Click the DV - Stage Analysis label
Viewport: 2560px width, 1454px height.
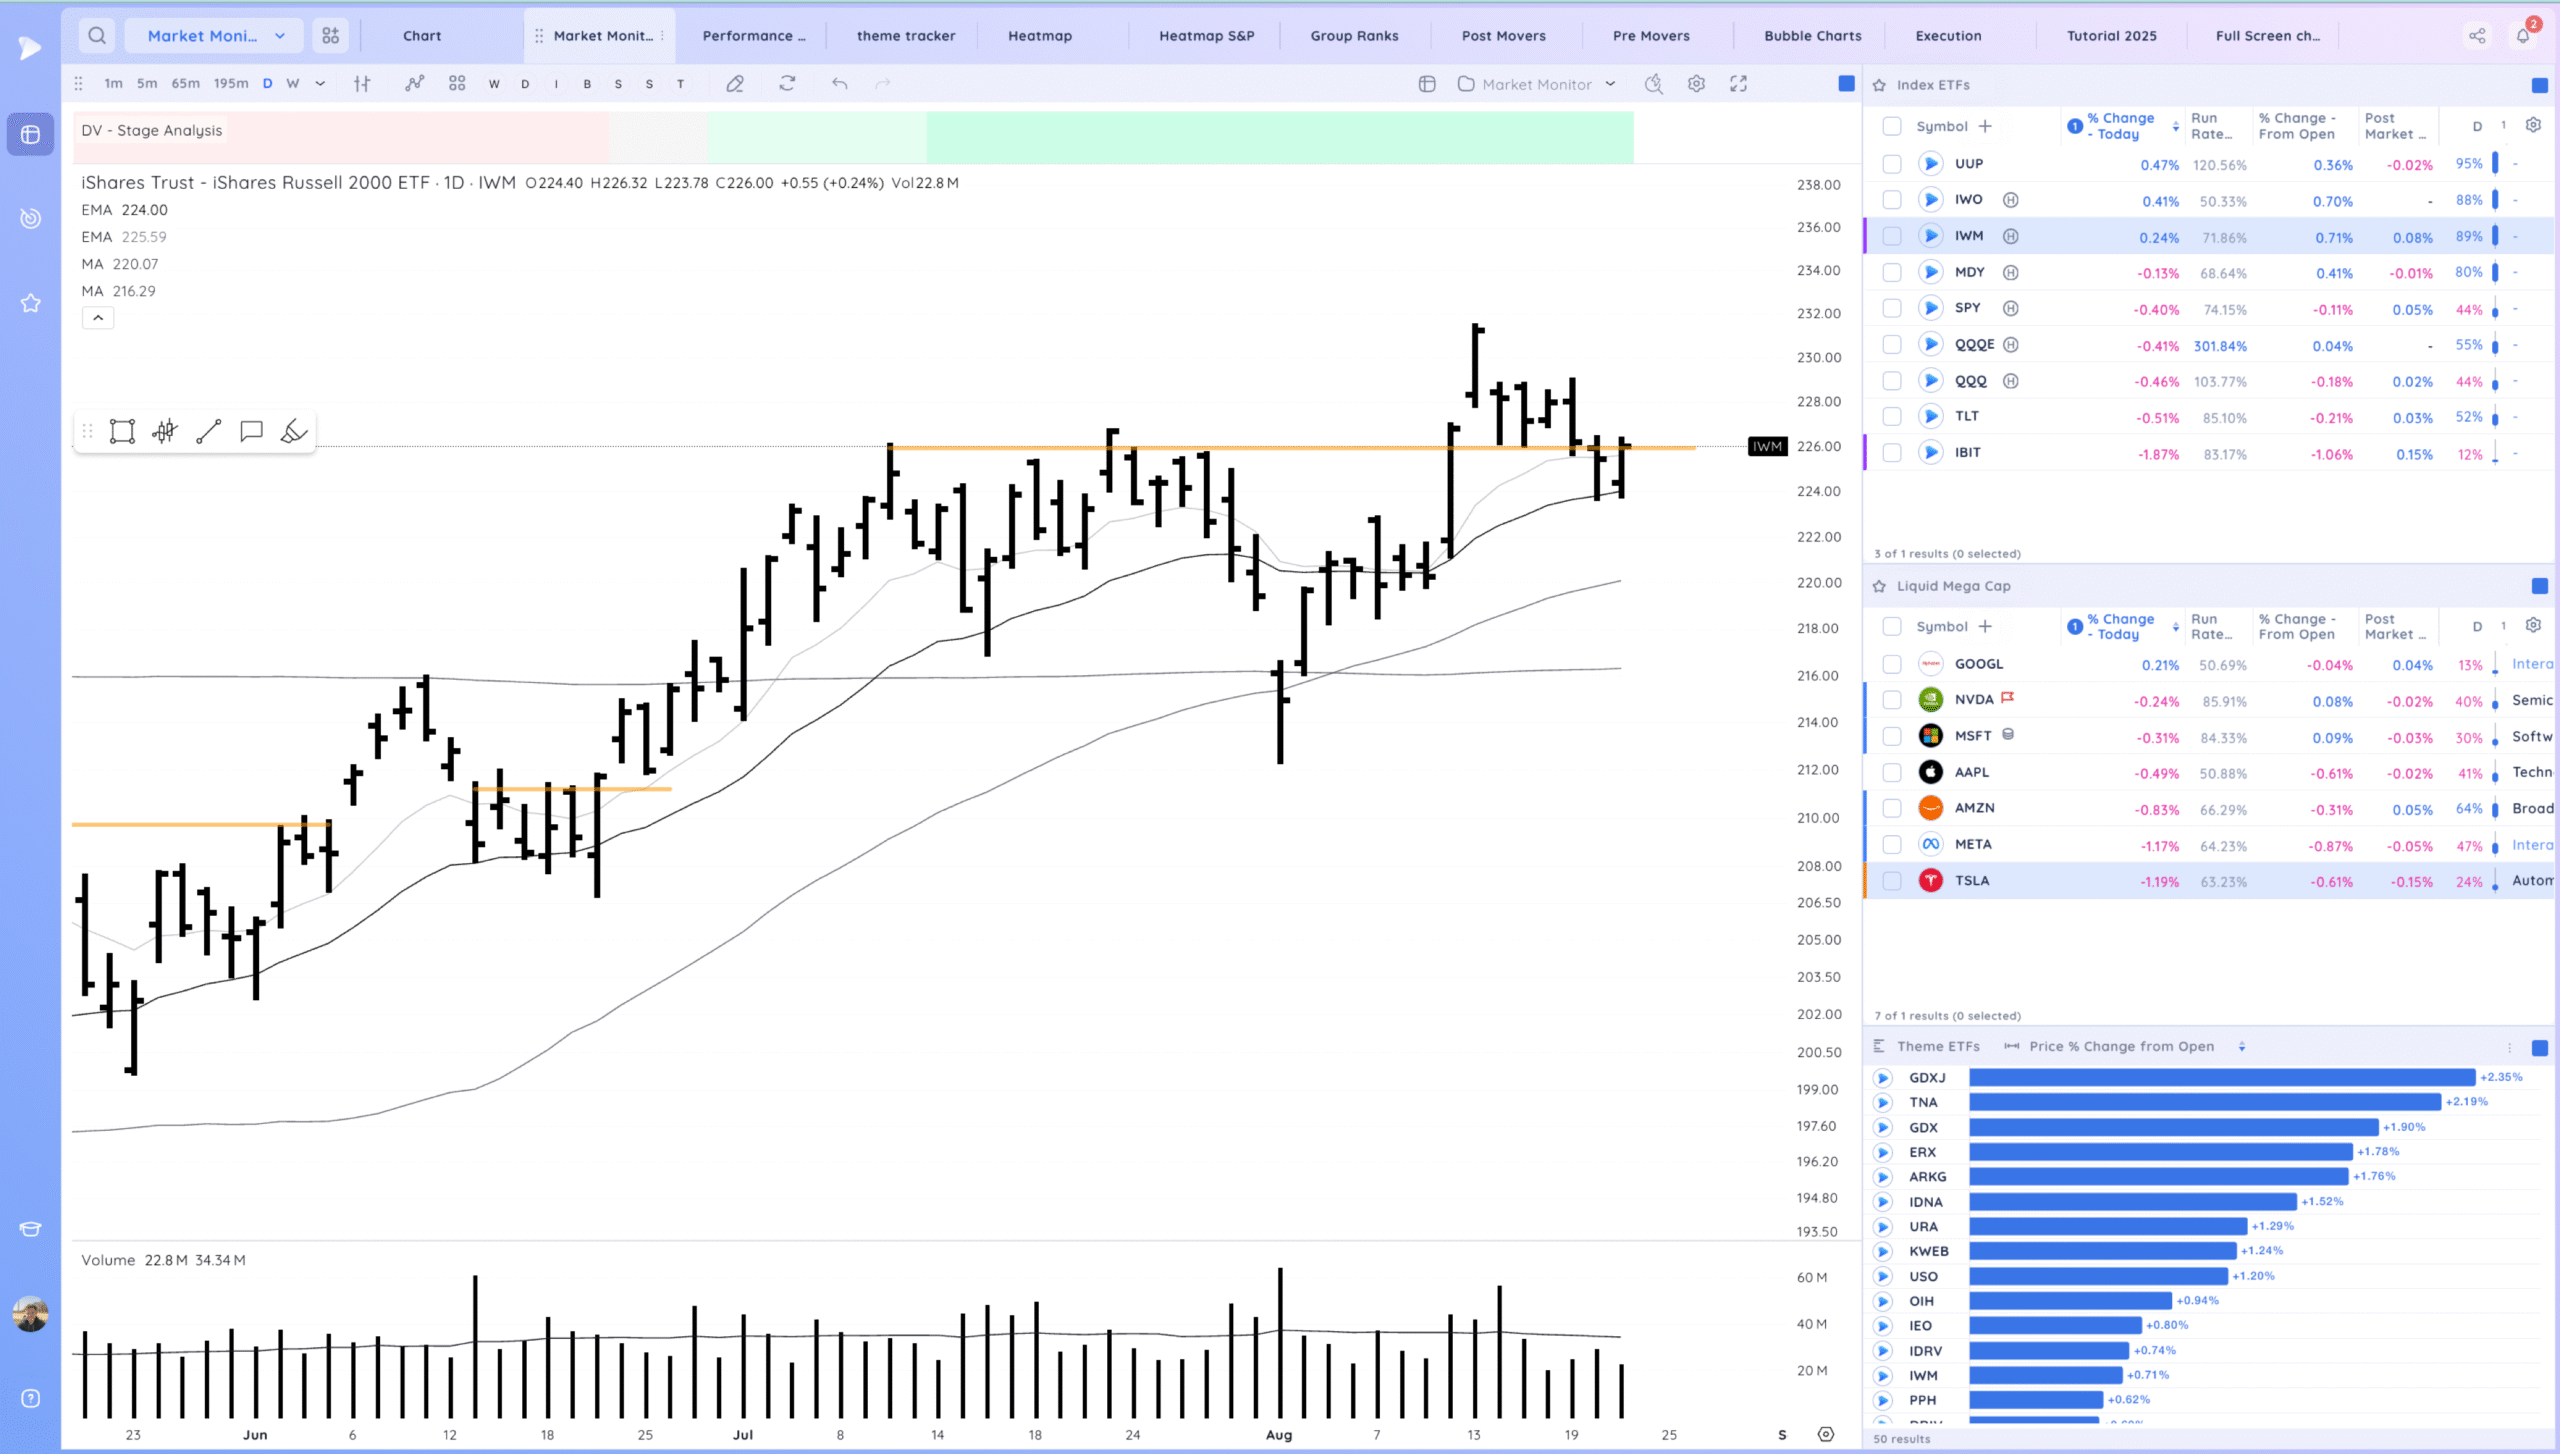click(152, 130)
